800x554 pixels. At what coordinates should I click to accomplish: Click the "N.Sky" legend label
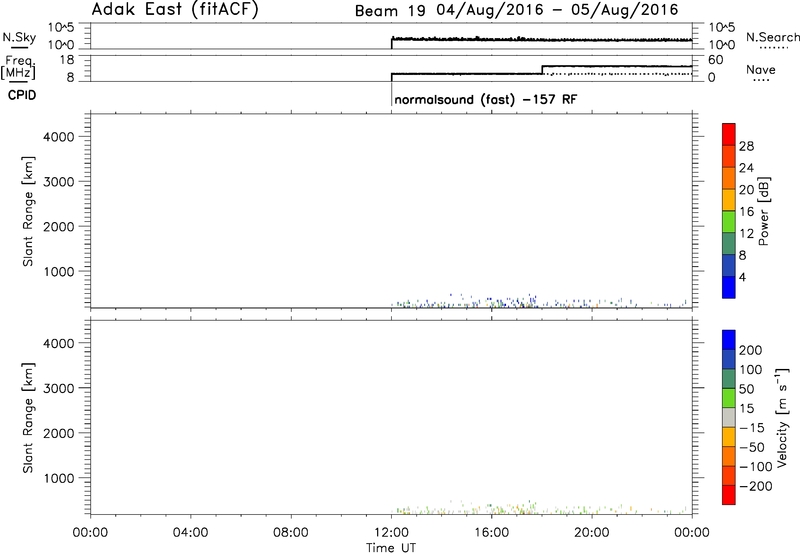click(x=19, y=37)
